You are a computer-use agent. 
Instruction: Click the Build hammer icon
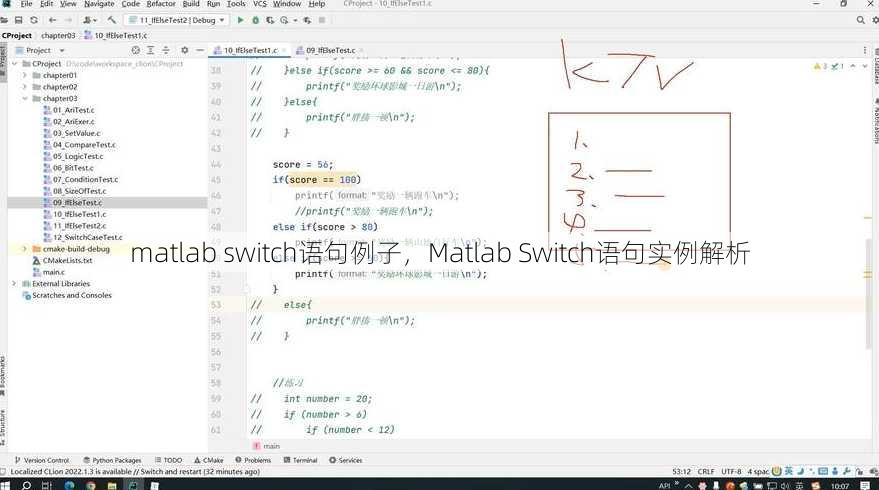pyautogui.click(x=112, y=20)
